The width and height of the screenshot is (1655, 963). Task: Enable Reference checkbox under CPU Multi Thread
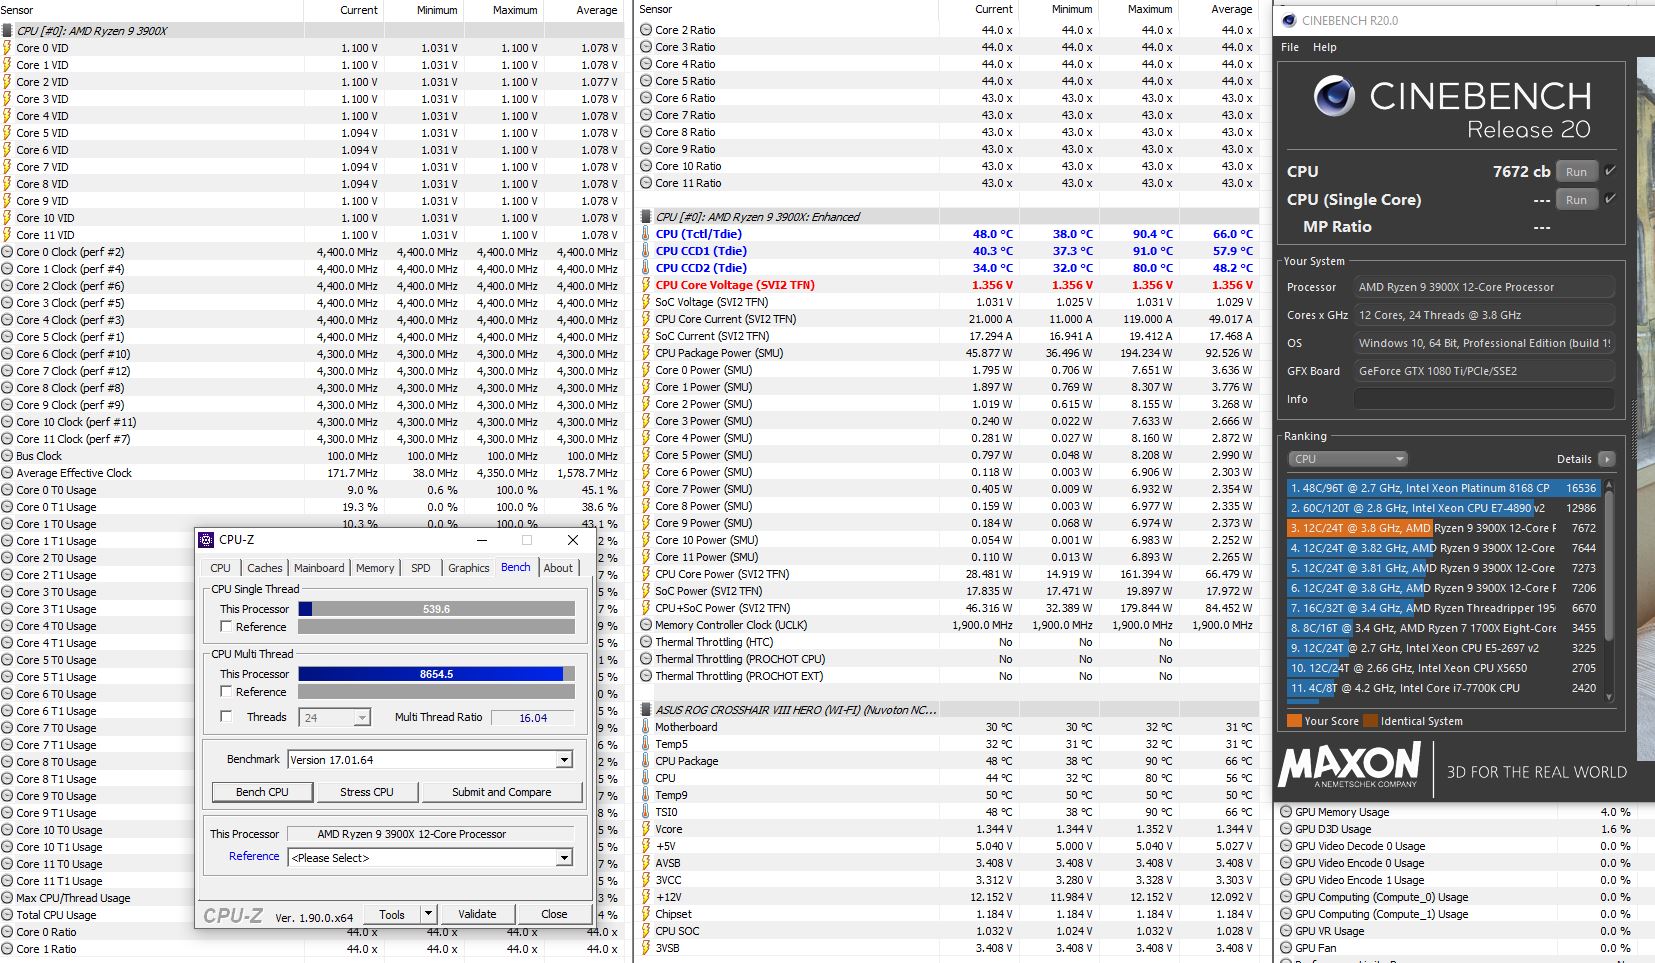226,692
